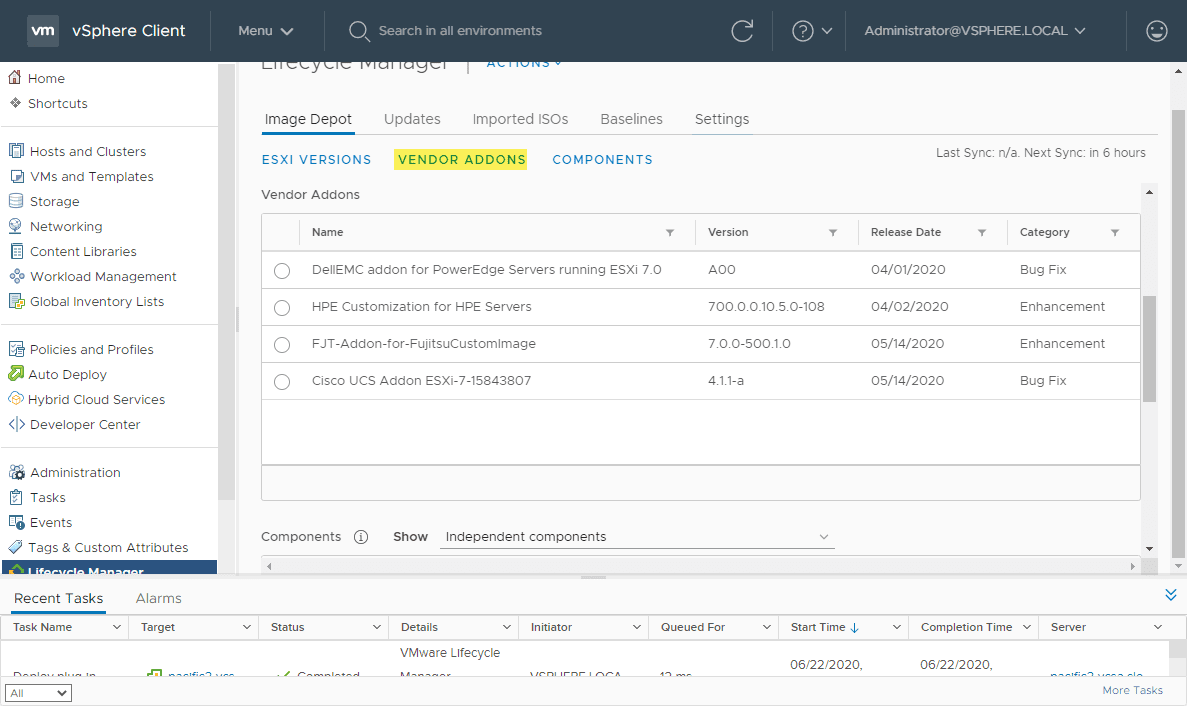Select the Networking sidebar icon
The width and height of the screenshot is (1187, 706).
pos(16,226)
